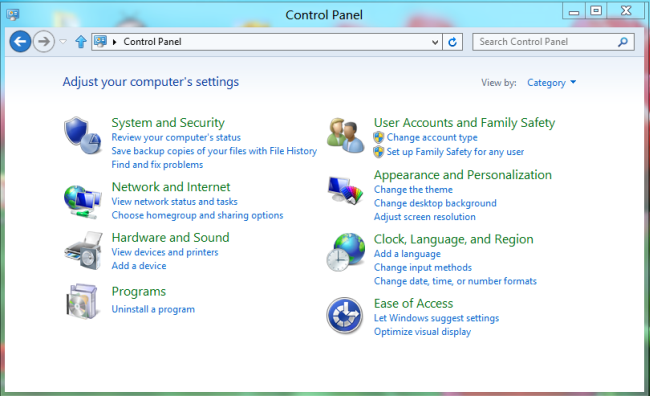650x396 pixels.
Task: Open View devices and printers
Action: [x=165, y=252]
